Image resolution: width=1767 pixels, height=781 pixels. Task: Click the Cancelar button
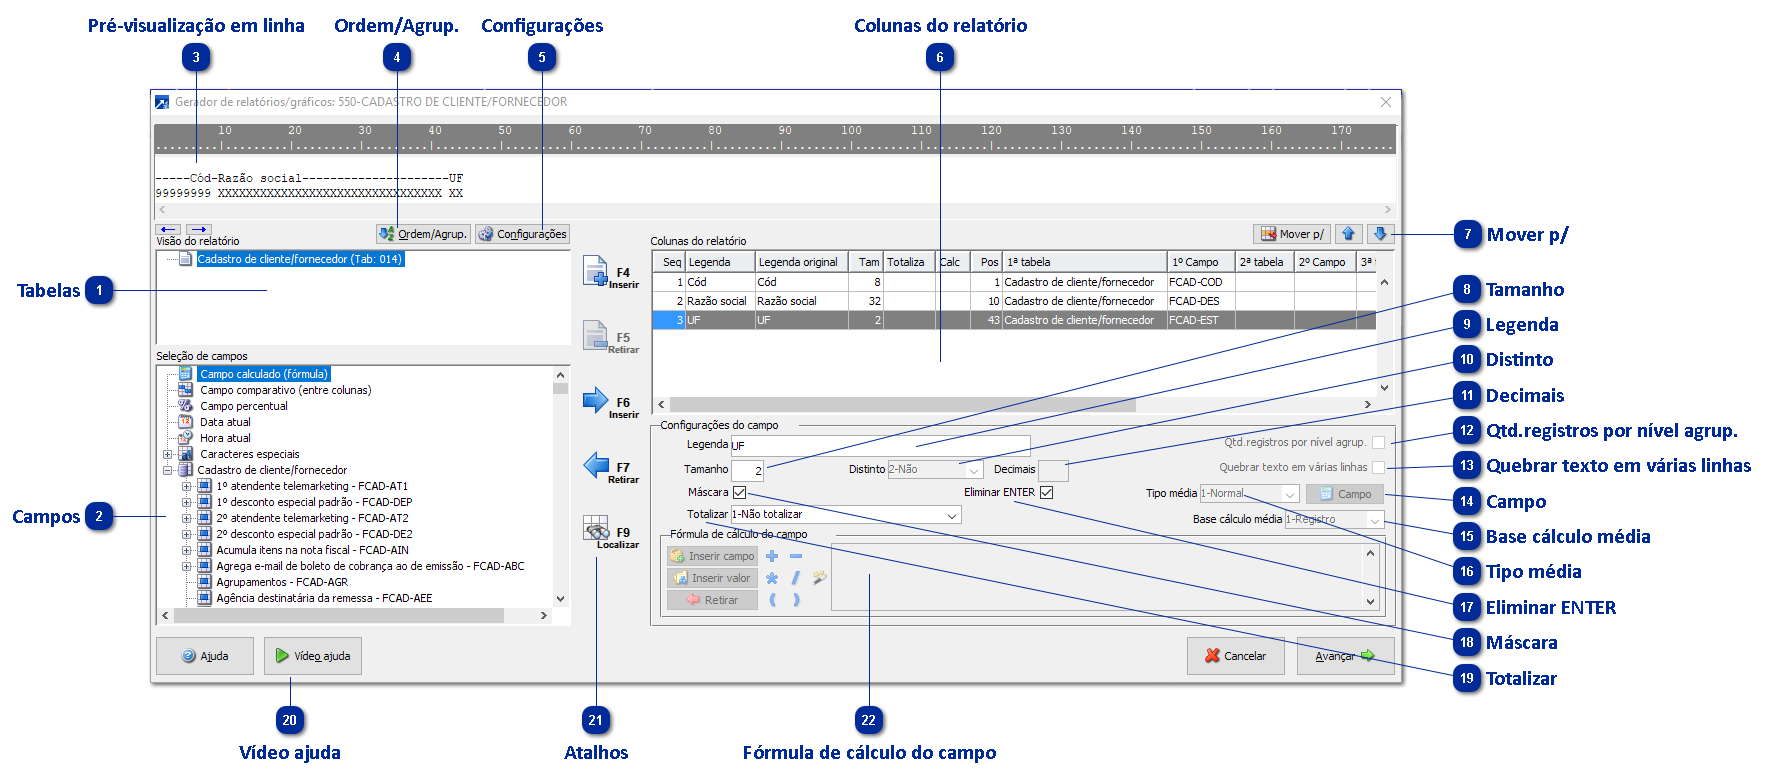[1235, 656]
